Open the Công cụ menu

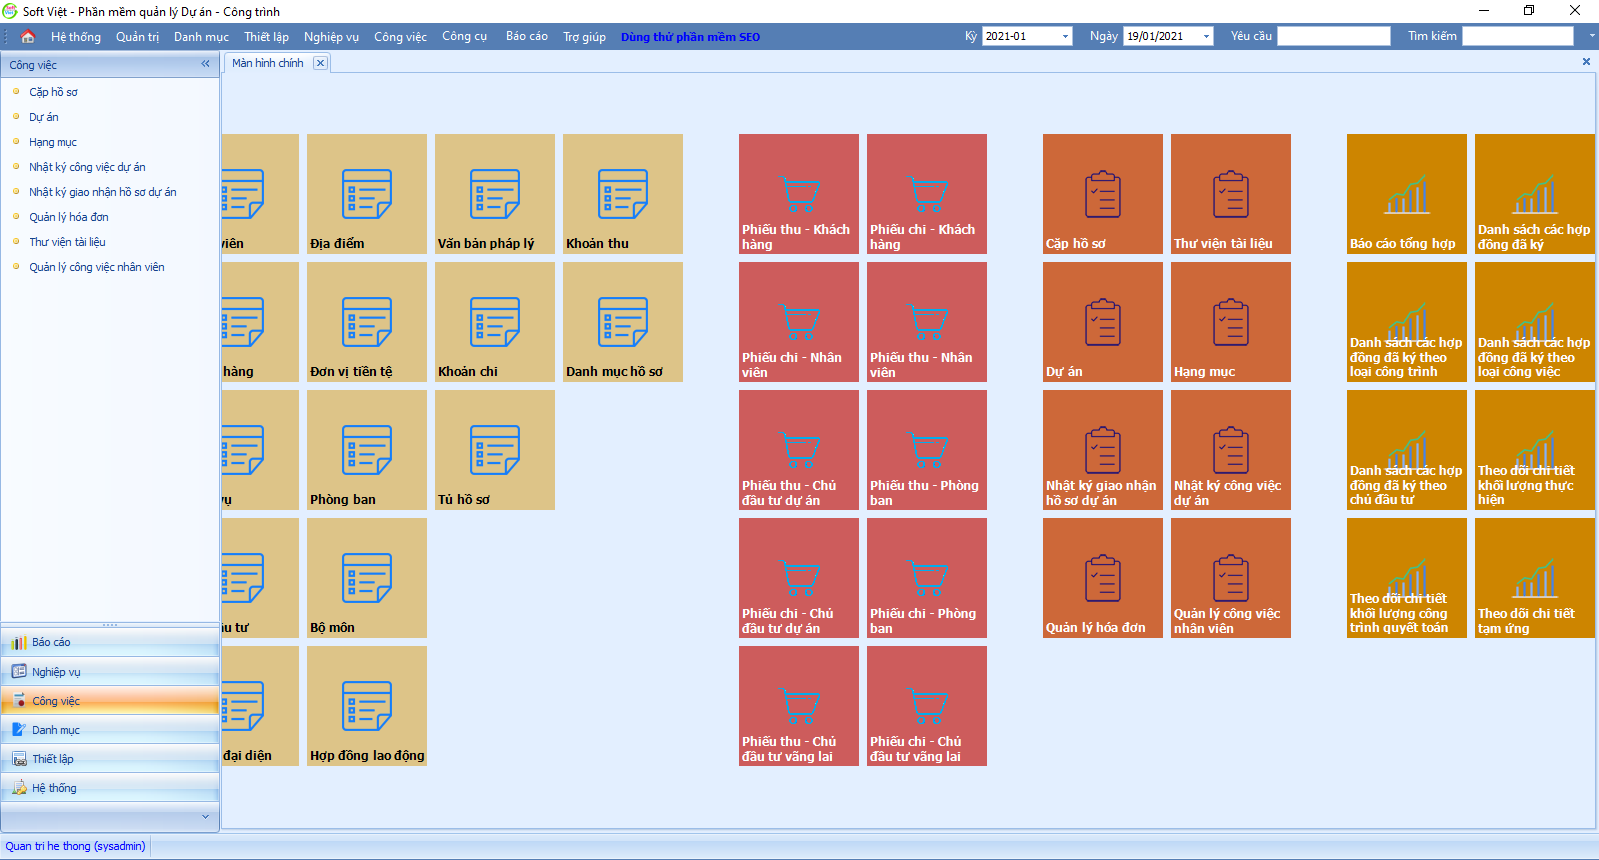pos(465,36)
